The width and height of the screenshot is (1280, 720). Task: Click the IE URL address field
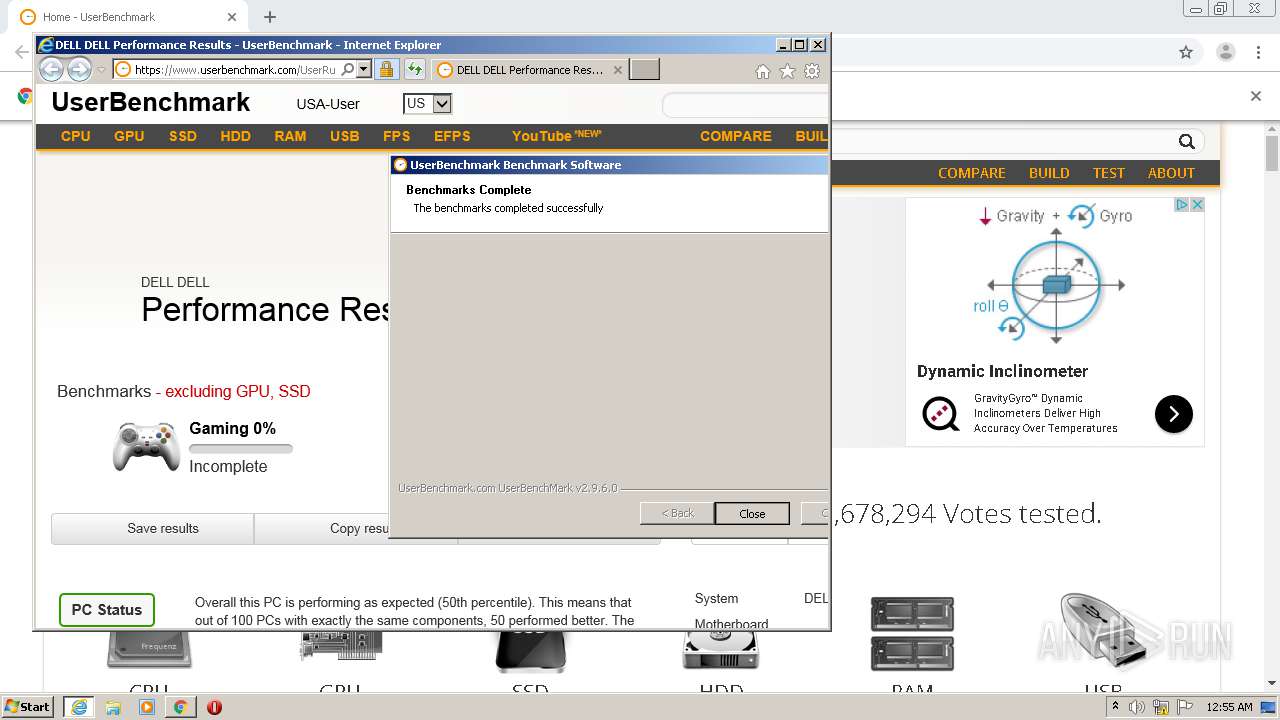234,70
